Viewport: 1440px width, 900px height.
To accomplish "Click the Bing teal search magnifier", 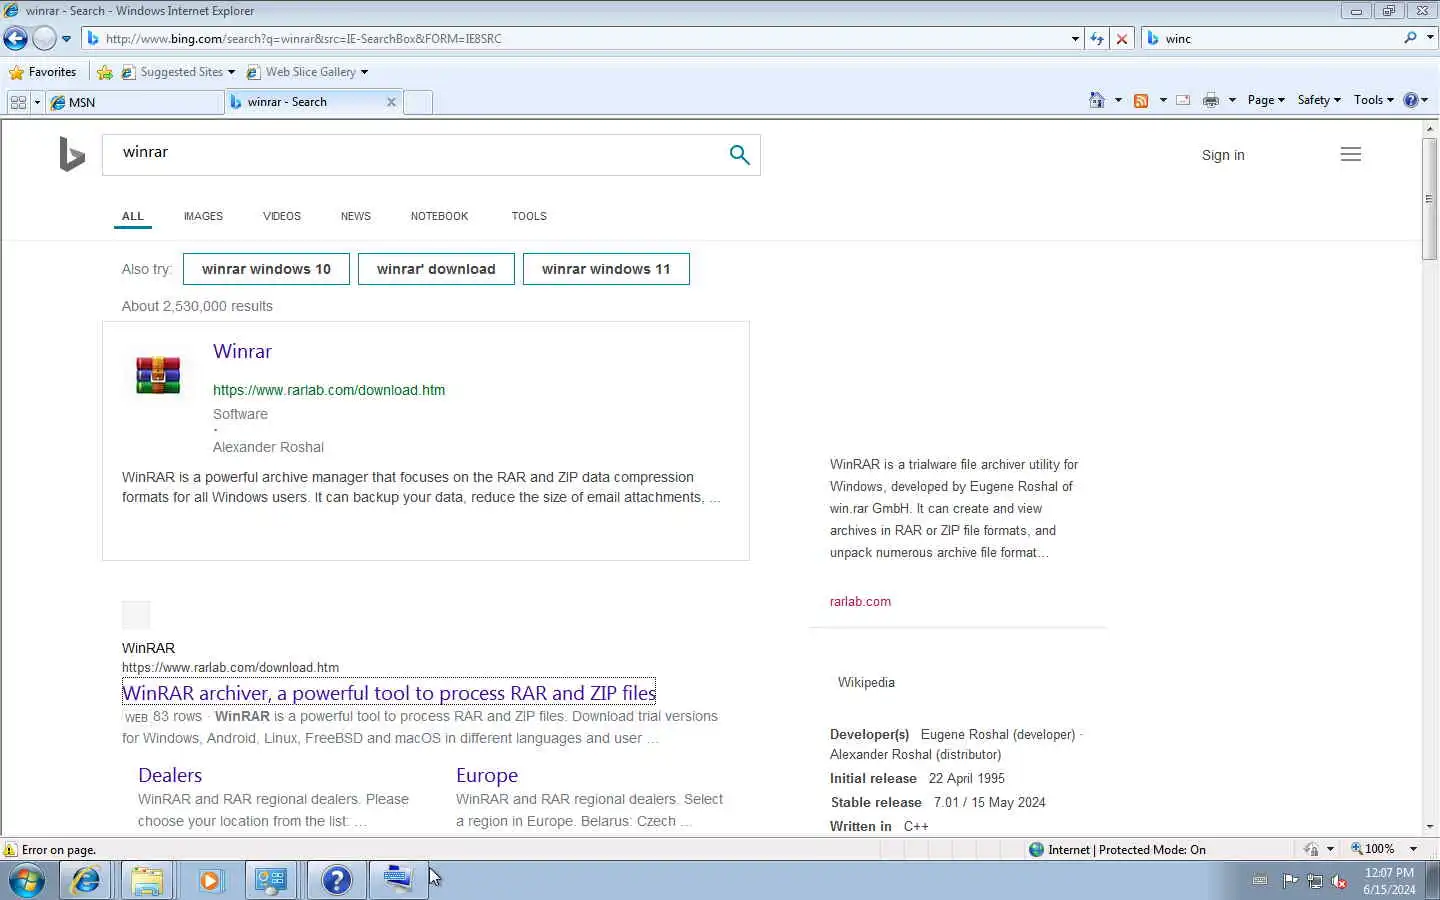I will click(x=739, y=155).
